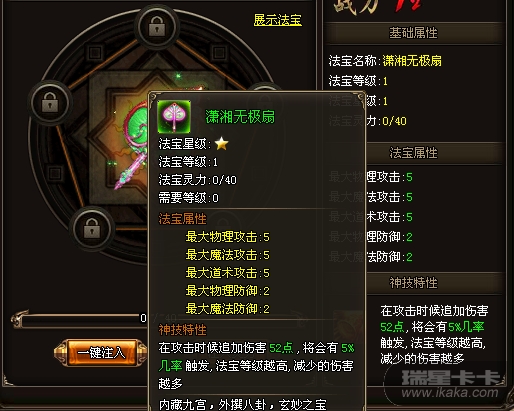Click the 法宝属性 heading in tooltip

tap(182, 219)
